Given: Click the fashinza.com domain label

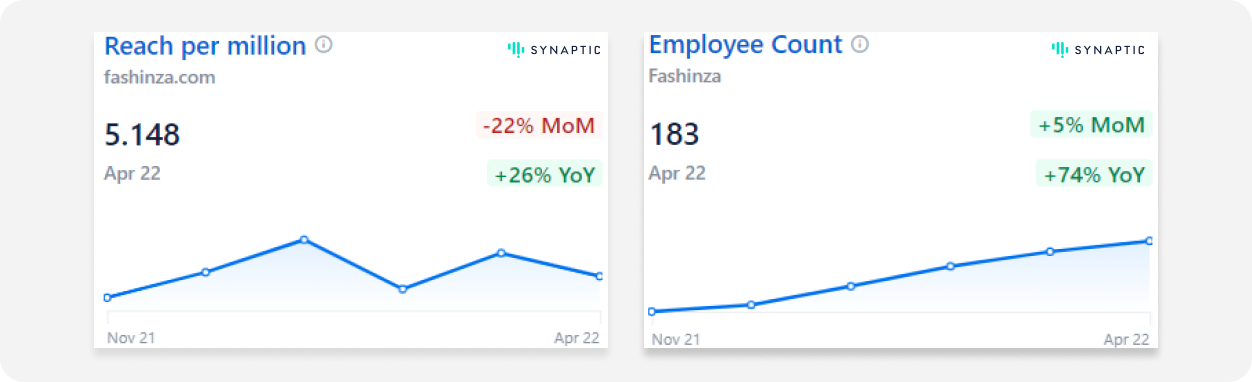Looking at the screenshot, I should 160,77.
